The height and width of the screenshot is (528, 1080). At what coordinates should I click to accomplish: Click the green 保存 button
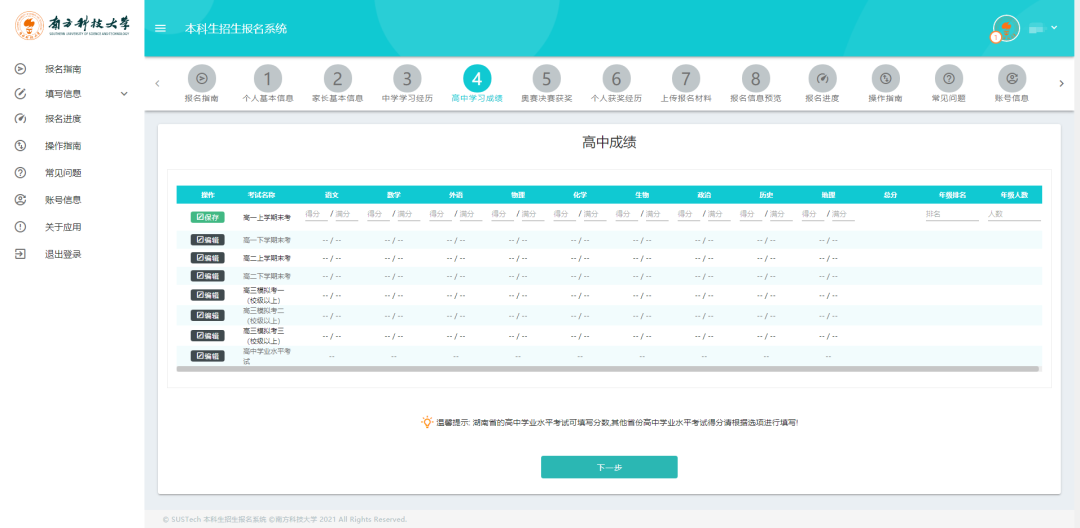pyautogui.click(x=207, y=217)
